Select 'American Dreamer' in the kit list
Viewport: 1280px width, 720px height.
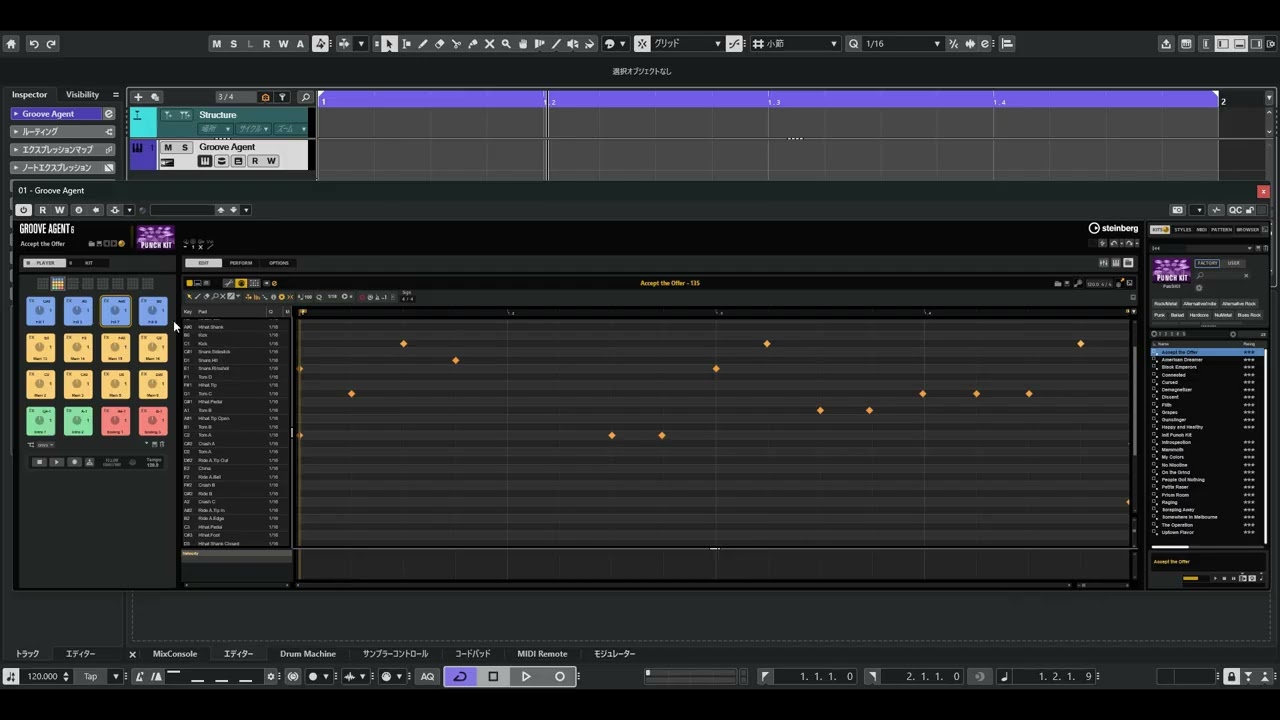tap(1182, 360)
